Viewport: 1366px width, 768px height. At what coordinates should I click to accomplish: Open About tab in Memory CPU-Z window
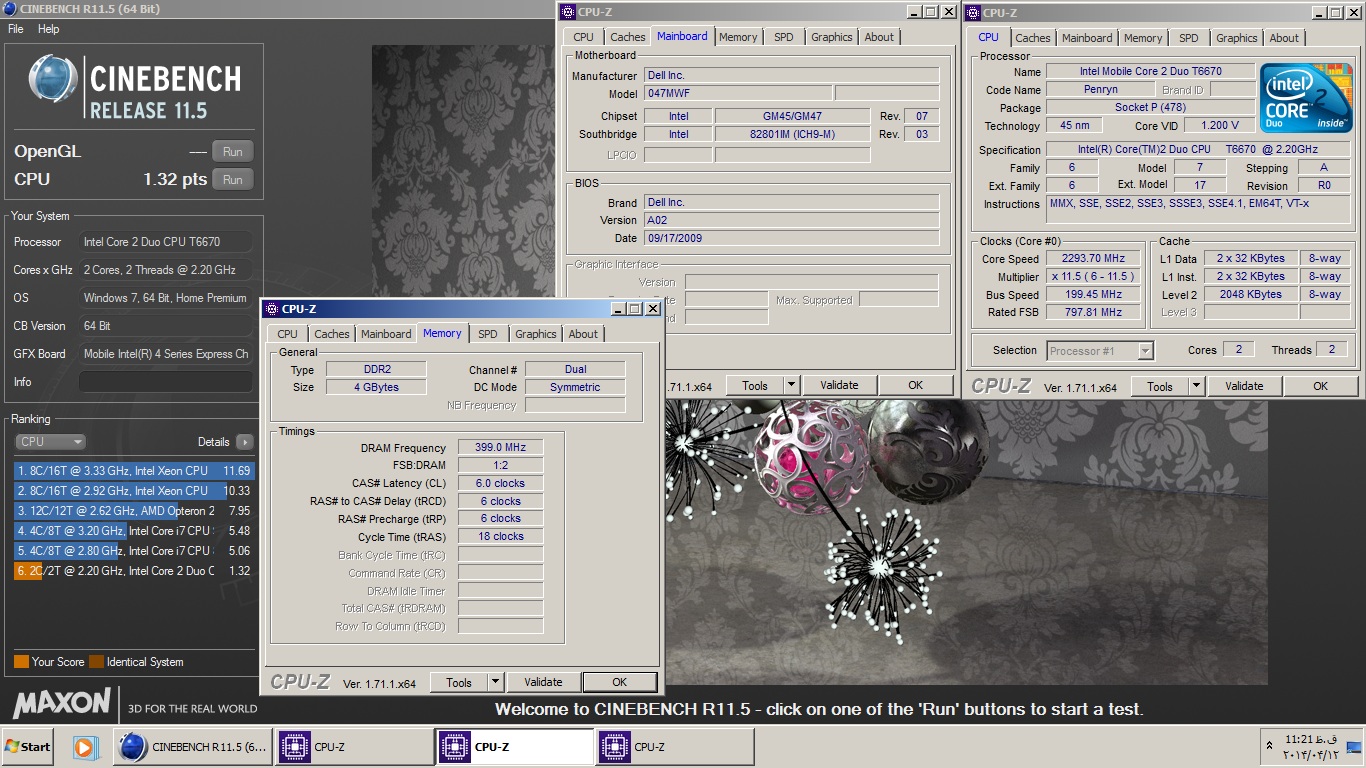pyautogui.click(x=583, y=334)
